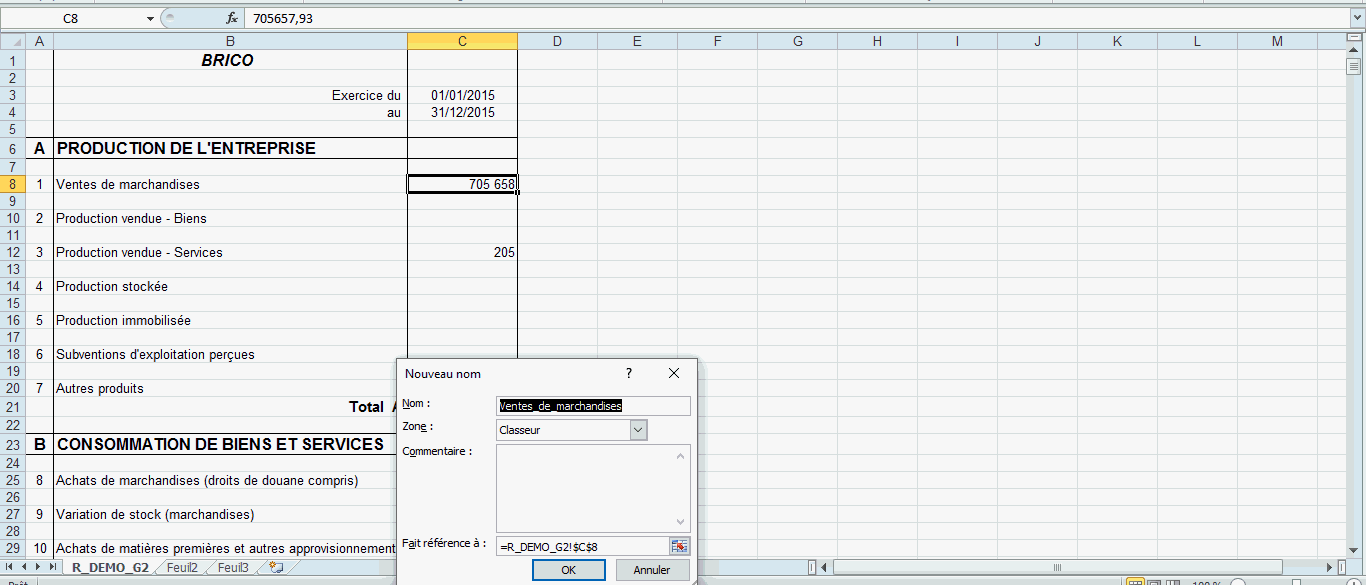The height and width of the screenshot is (585, 1366).
Task: Click the dialog help question mark
Action: (629, 373)
